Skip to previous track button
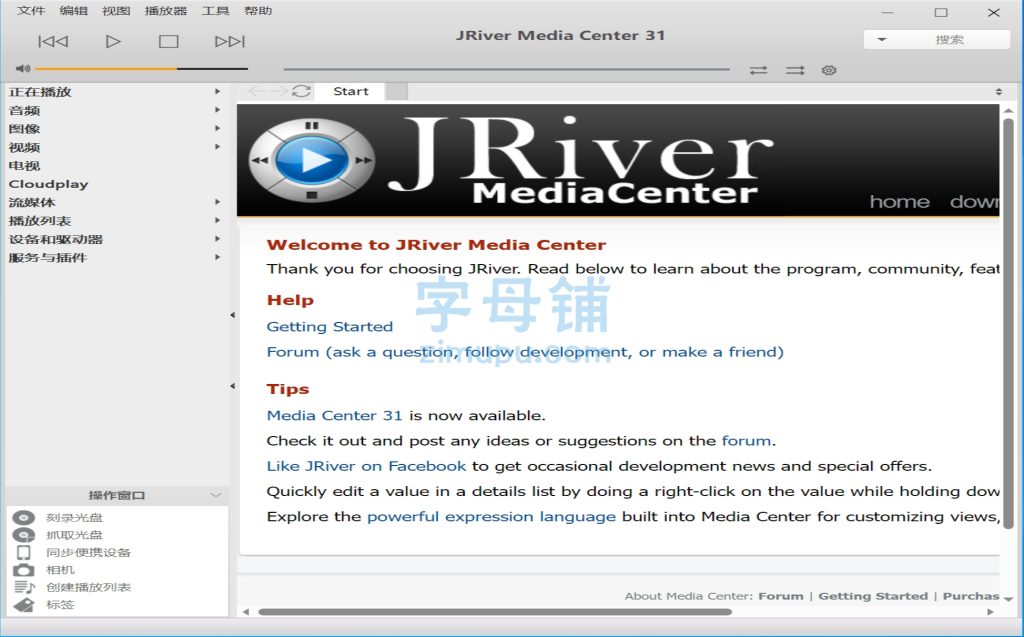Screen dimensions: 1024x637 click(x=53, y=41)
